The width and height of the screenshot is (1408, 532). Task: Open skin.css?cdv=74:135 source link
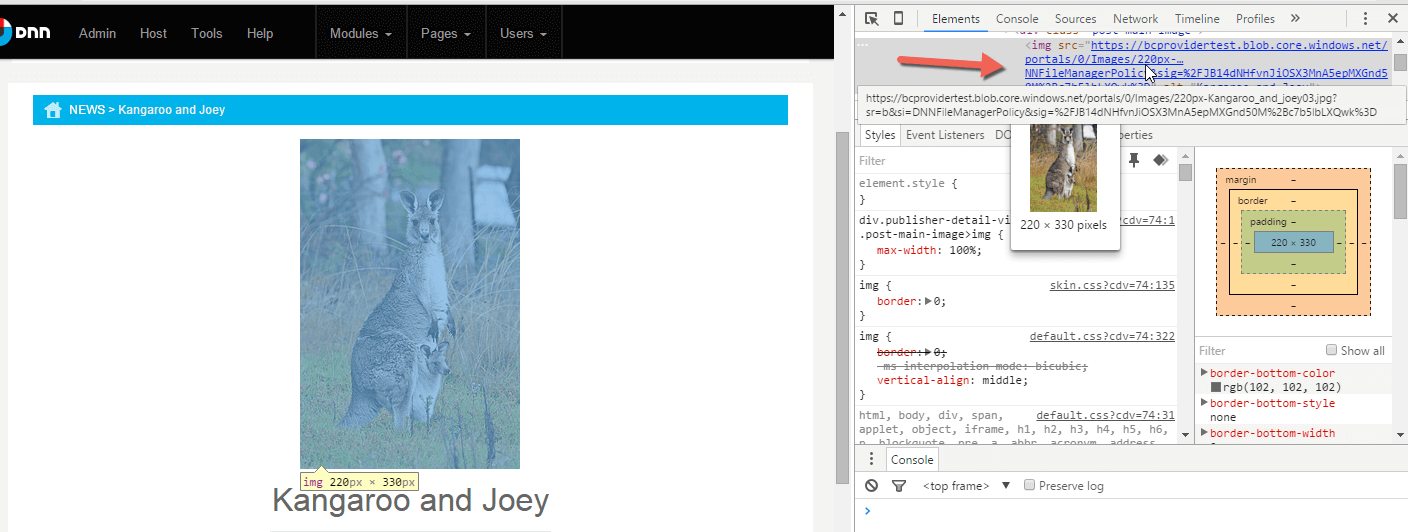coord(1111,285)
